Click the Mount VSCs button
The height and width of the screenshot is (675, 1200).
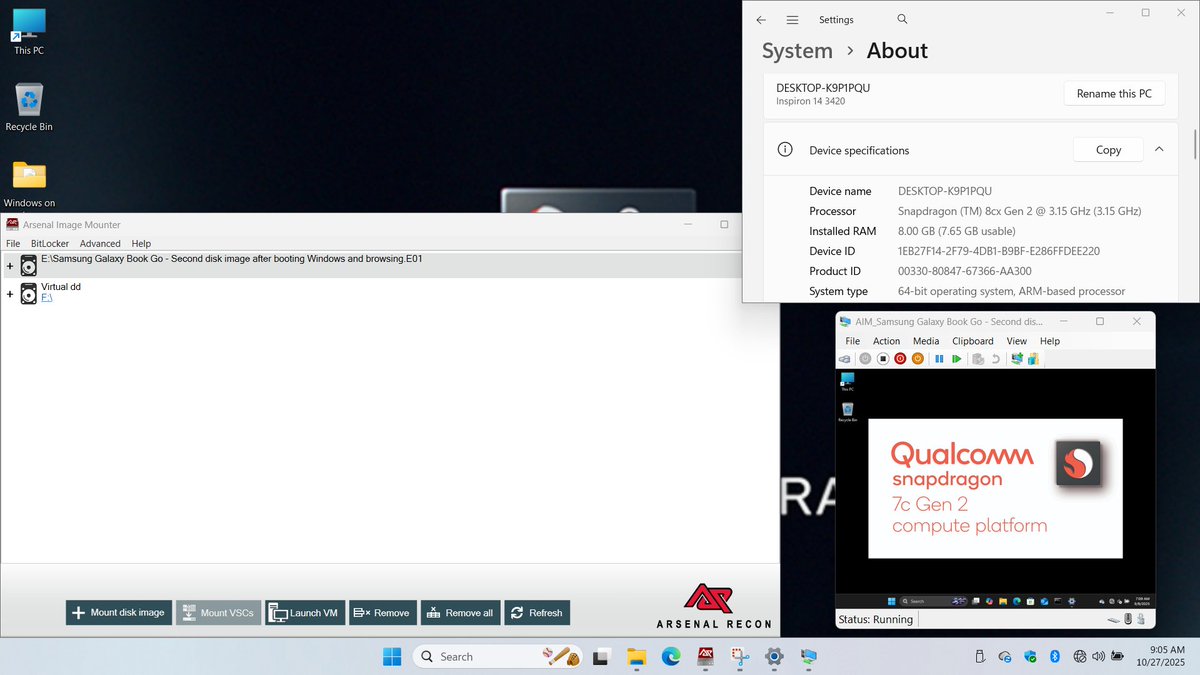tap(218, 613)
